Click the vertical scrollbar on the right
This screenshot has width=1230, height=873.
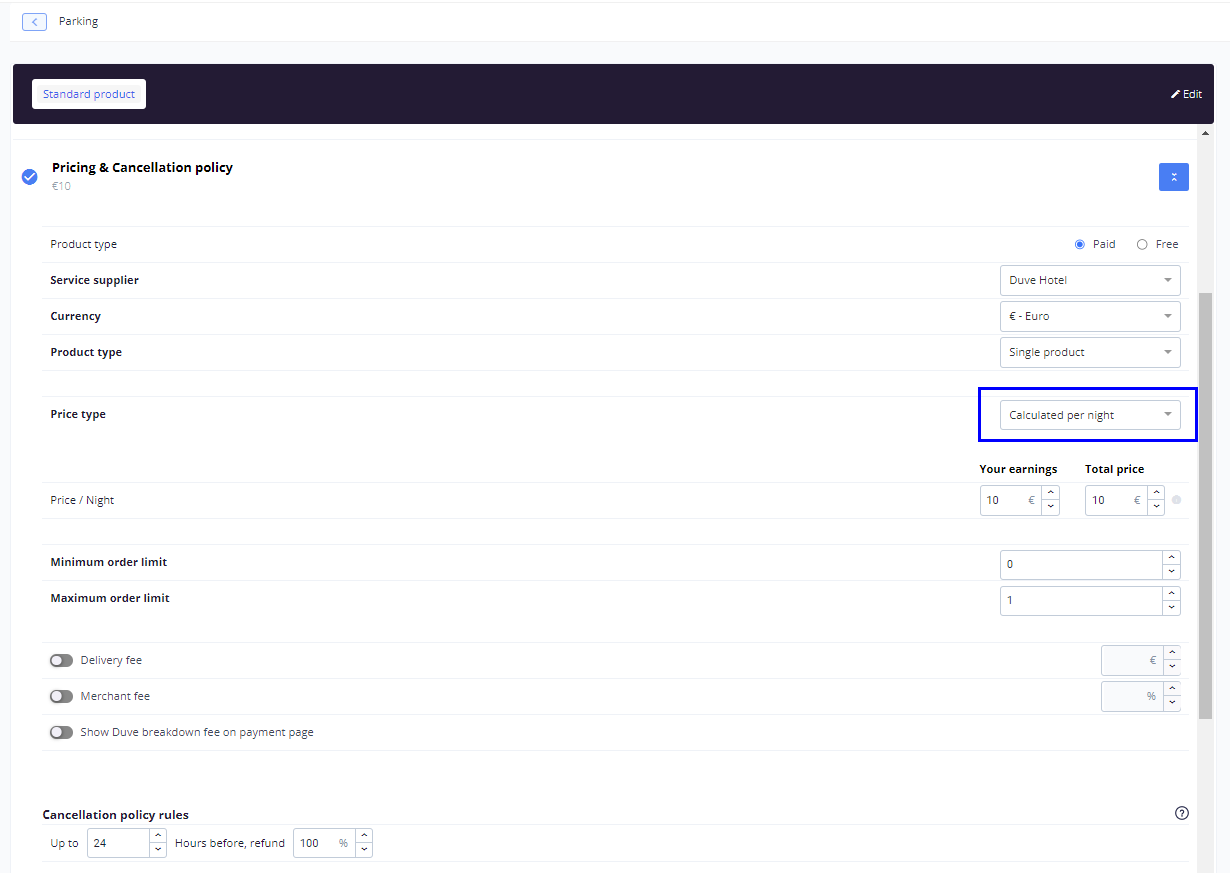pos(1205,500)
